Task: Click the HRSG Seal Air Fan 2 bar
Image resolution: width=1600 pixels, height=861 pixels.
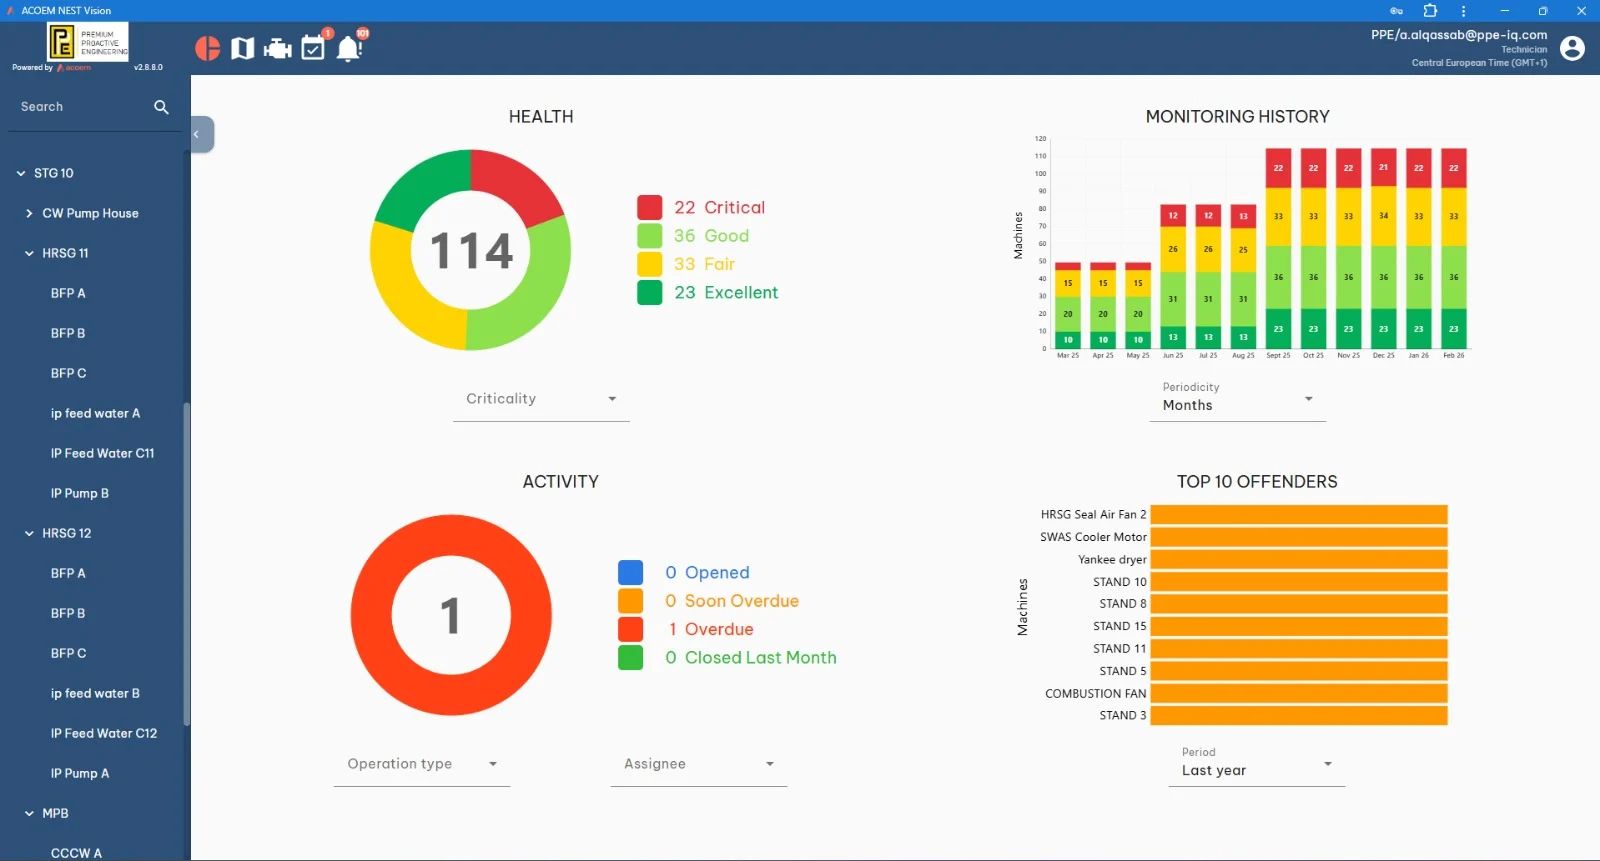Action: click(1299, 514)
